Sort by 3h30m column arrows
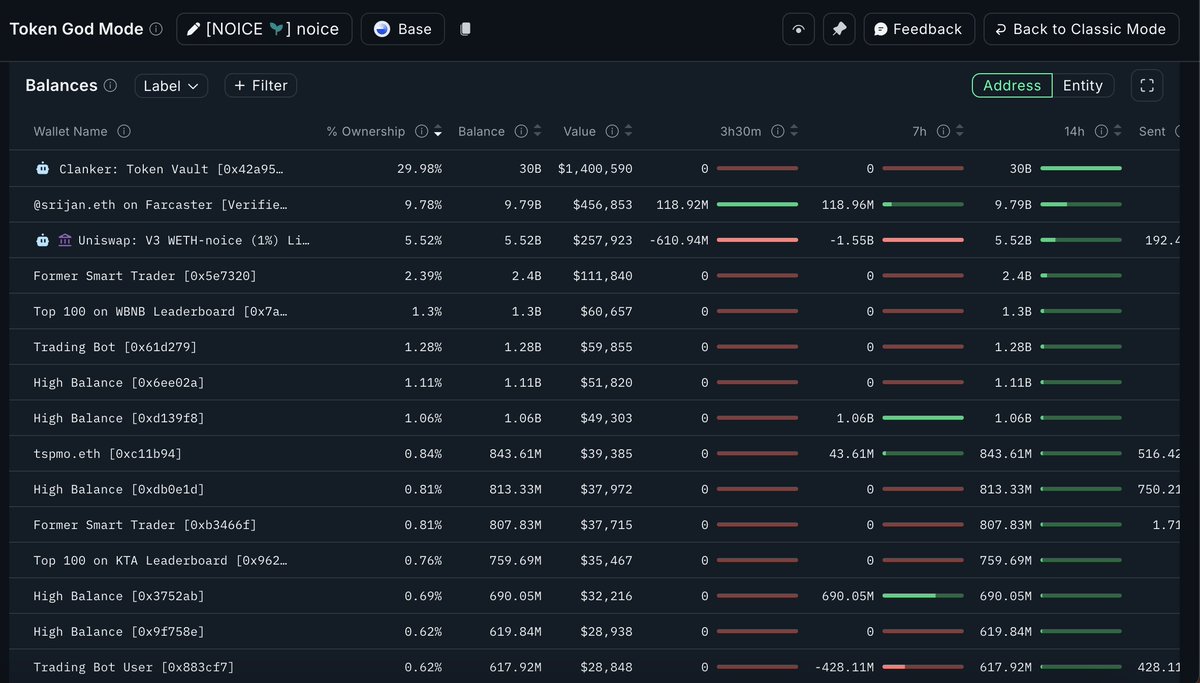 (x=794, y=131)
